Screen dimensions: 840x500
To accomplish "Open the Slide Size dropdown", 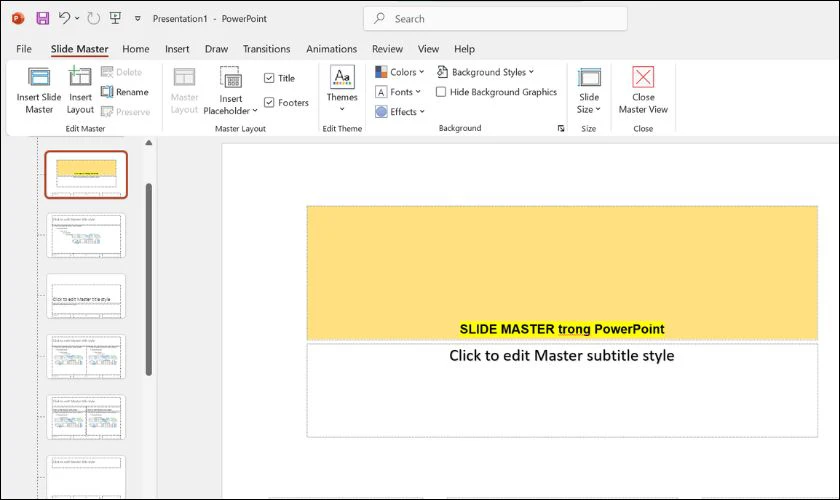I will pyautogui.click(x=589, y=91).
